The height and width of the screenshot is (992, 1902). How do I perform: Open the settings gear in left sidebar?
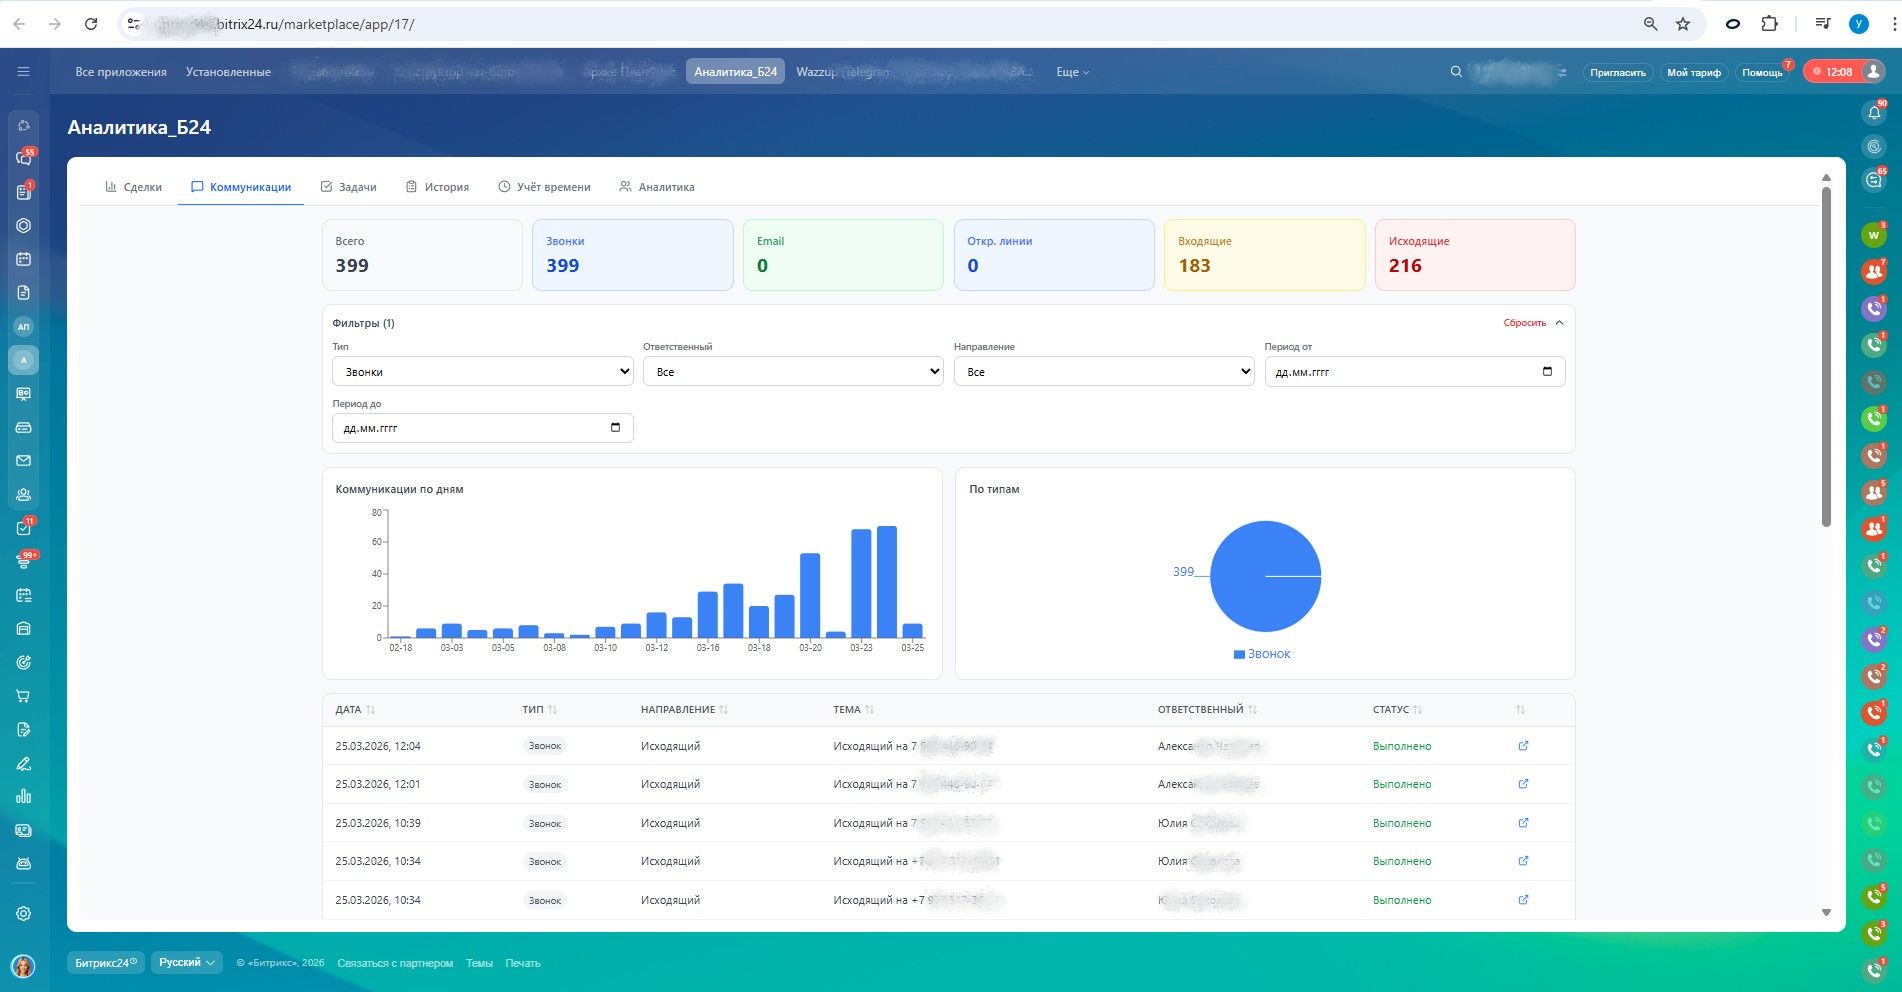(24, 913)
